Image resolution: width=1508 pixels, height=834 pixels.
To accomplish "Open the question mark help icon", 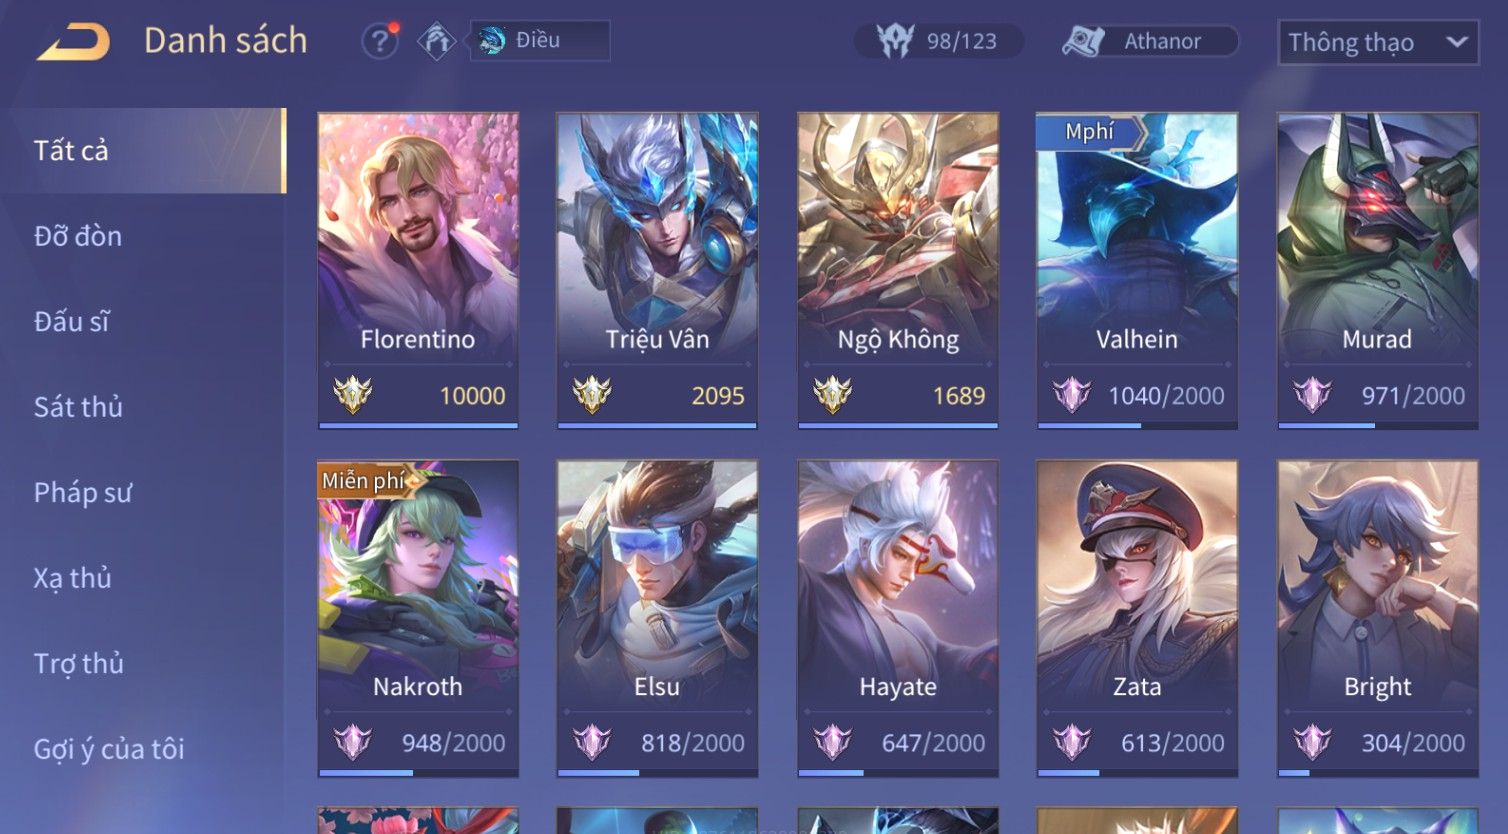I will click(x=380, y=41).
